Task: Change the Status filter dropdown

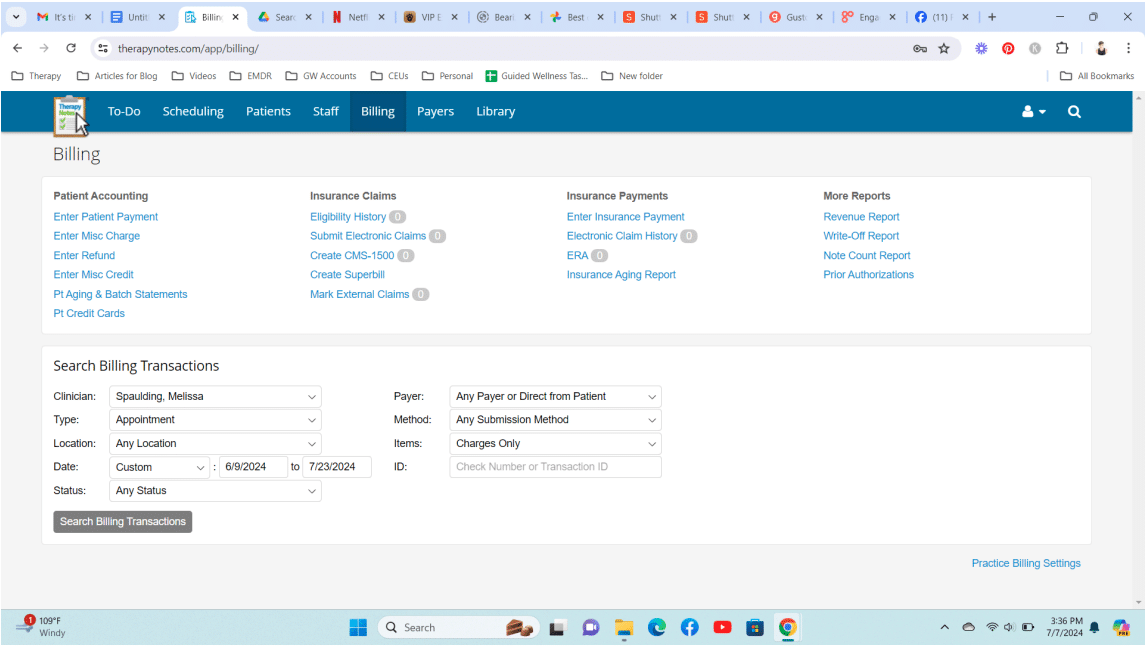Action: (x=214, y=490)
